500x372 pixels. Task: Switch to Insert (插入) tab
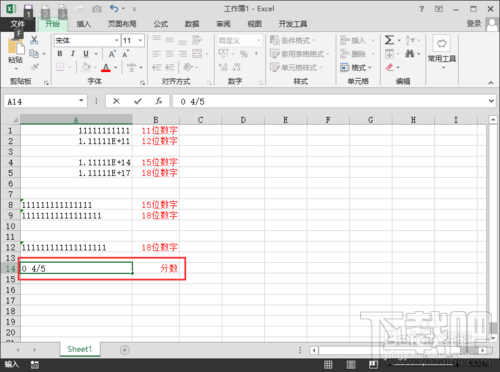click(x=83, y=24)
